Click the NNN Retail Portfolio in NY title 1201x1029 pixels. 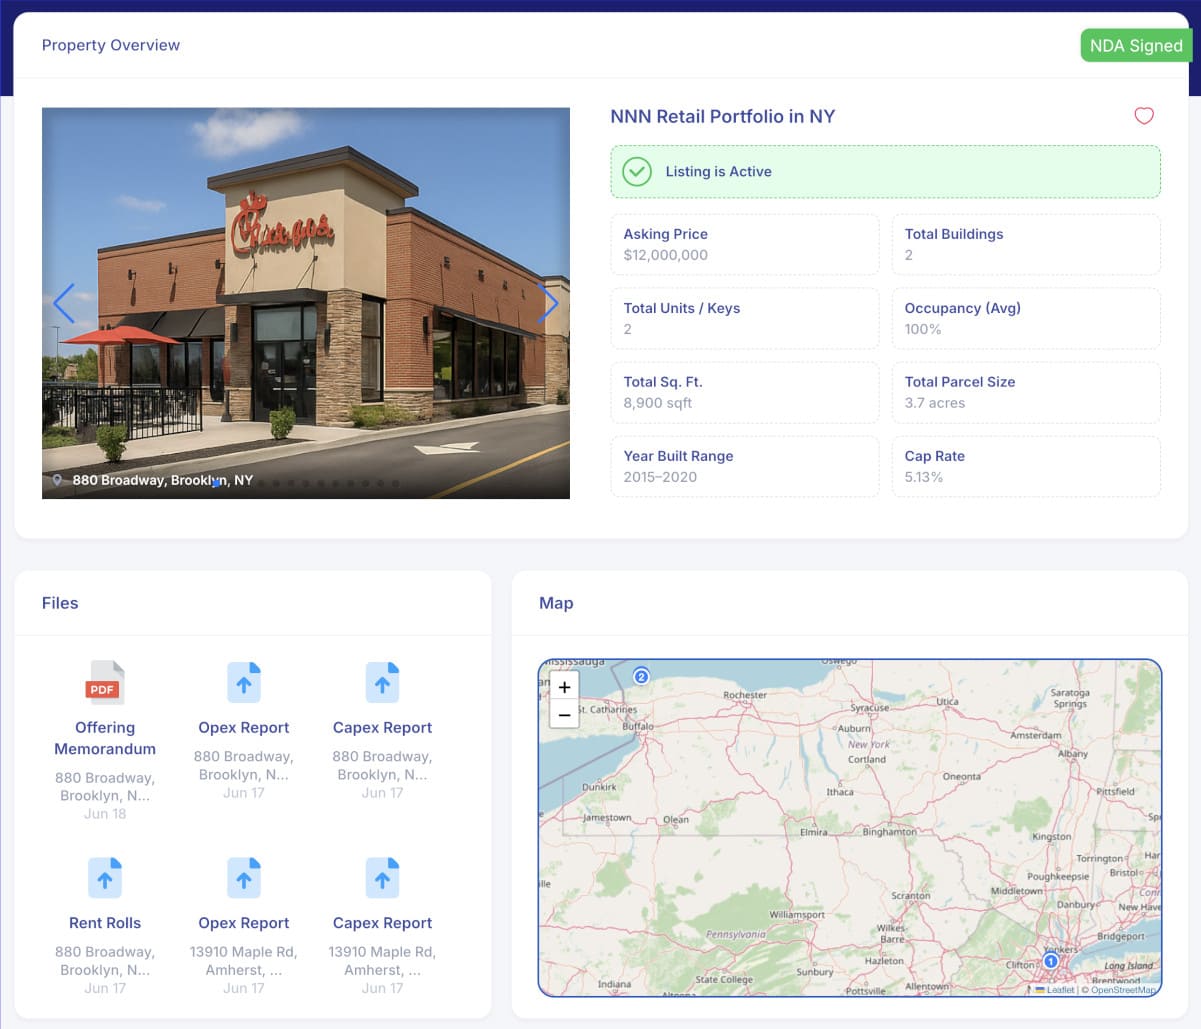722,116
